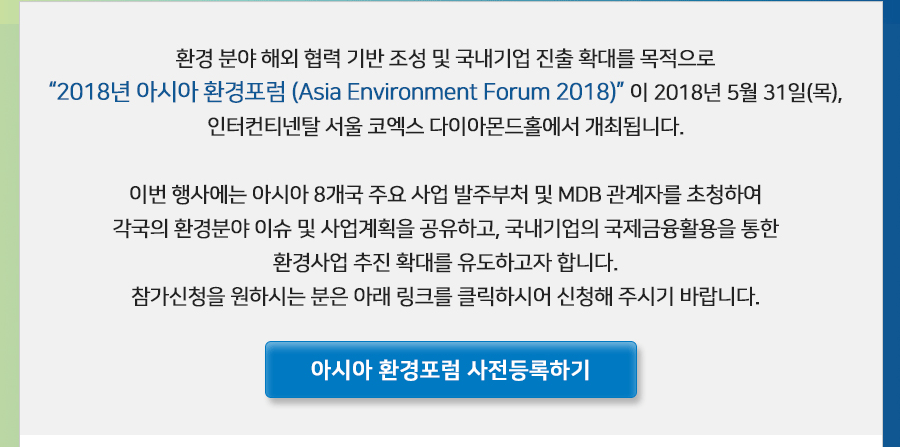900x447 pixels.
Task: Click the green strip on left edge
Action: click(x=10, y=230)
